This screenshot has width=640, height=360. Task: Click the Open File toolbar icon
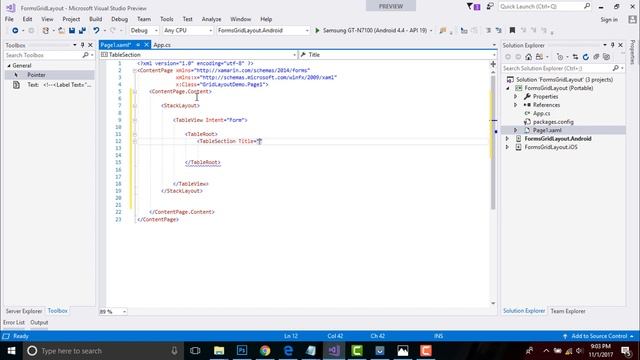(x=61, y=31)
